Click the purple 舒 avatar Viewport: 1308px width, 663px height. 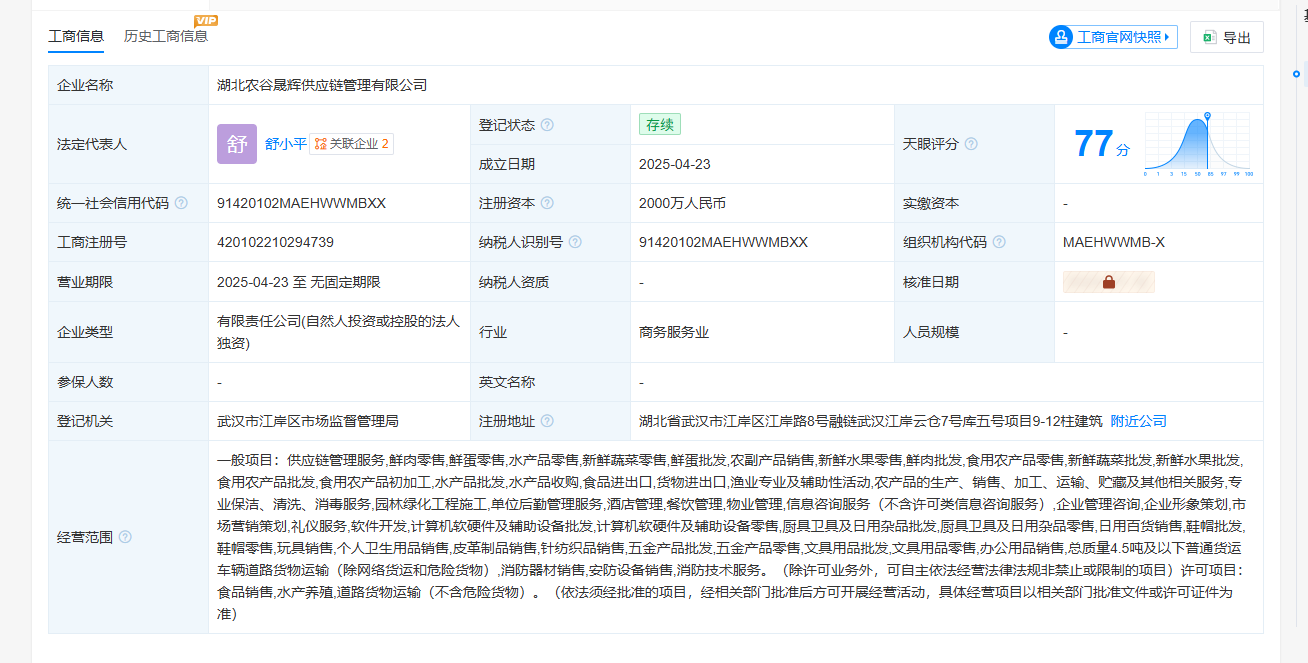coord(237,144)
